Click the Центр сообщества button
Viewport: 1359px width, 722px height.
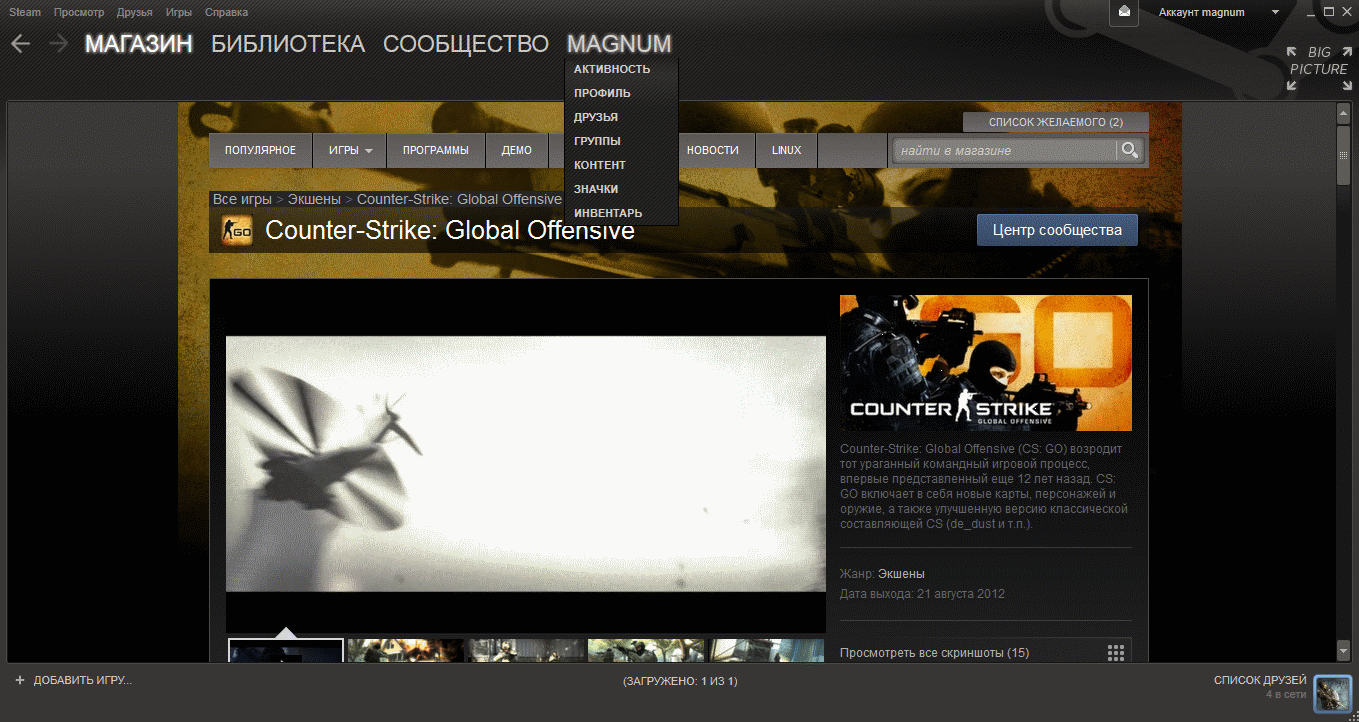[1057, 230]
